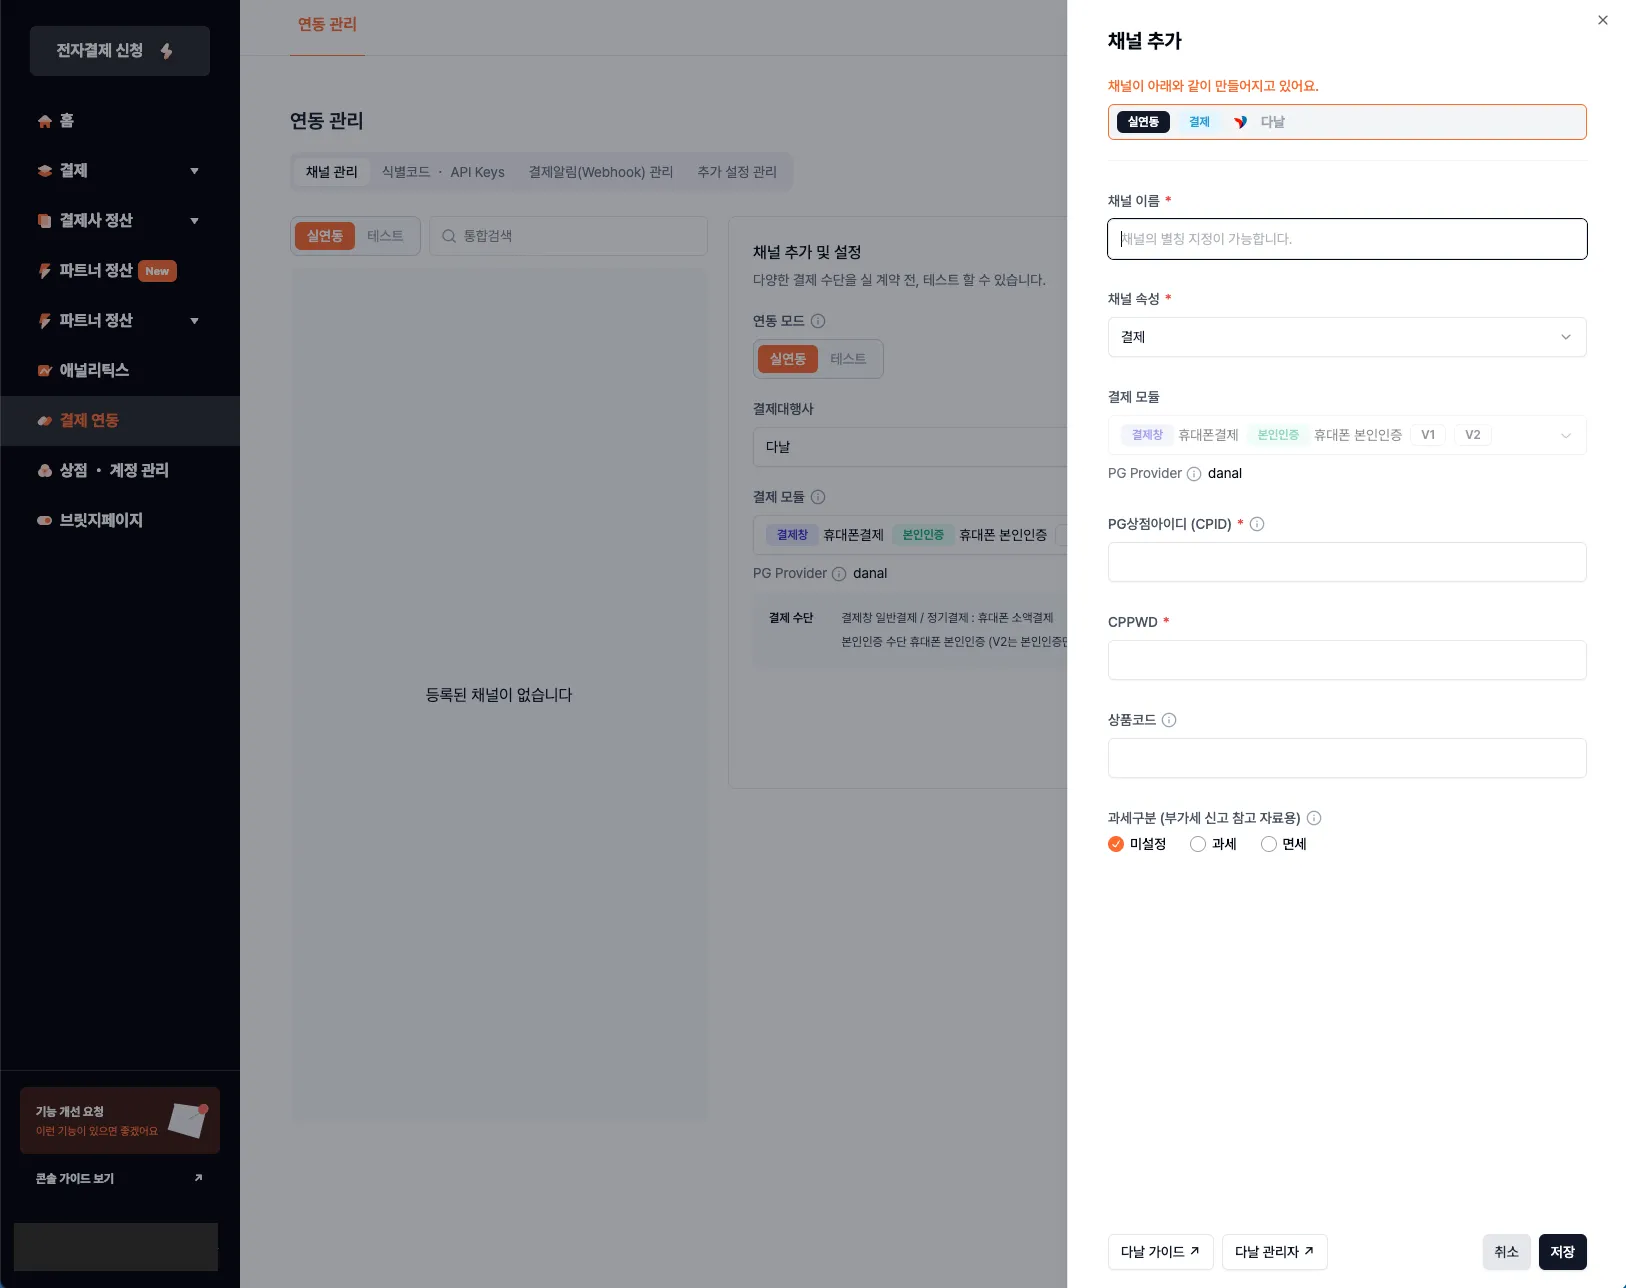The width and height of the screenshot is (1626, 1288).
Task: Expand the 결제사 정산 submenu arrow
Action: [194, 221]
